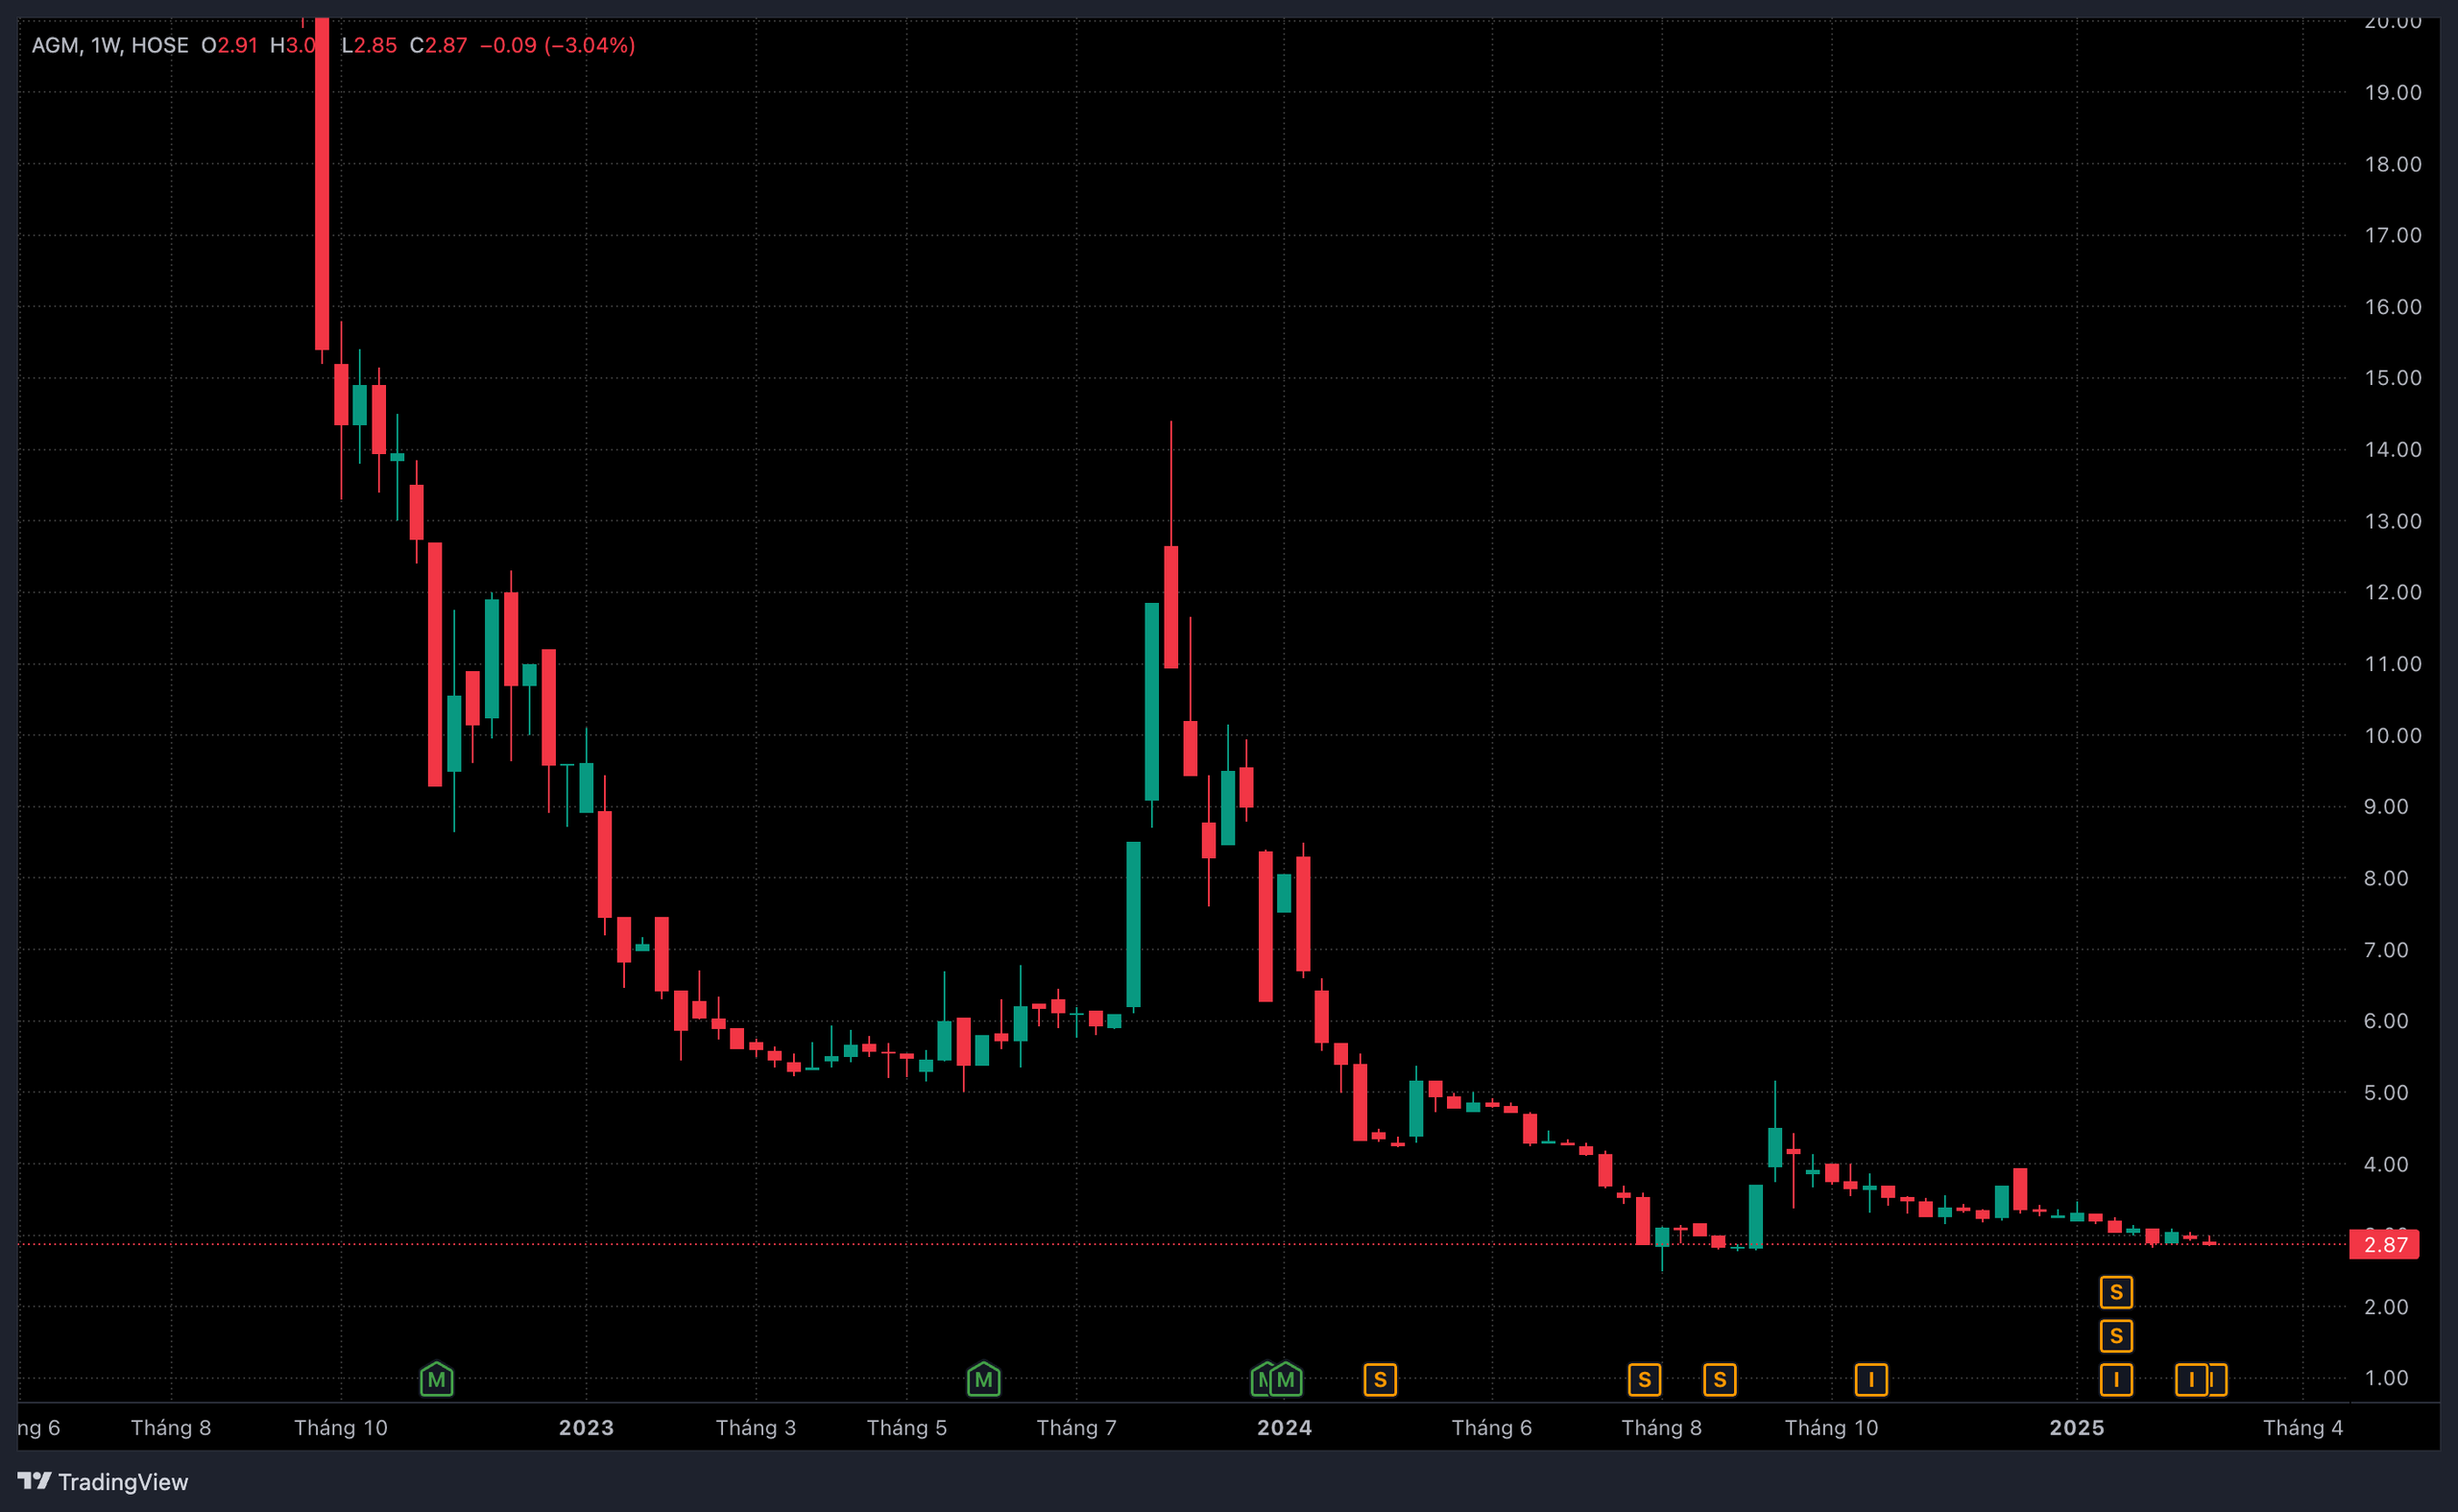Click the fully visible M marker at 2024
The image size is (2458, 1512).
point(1286,1379)
